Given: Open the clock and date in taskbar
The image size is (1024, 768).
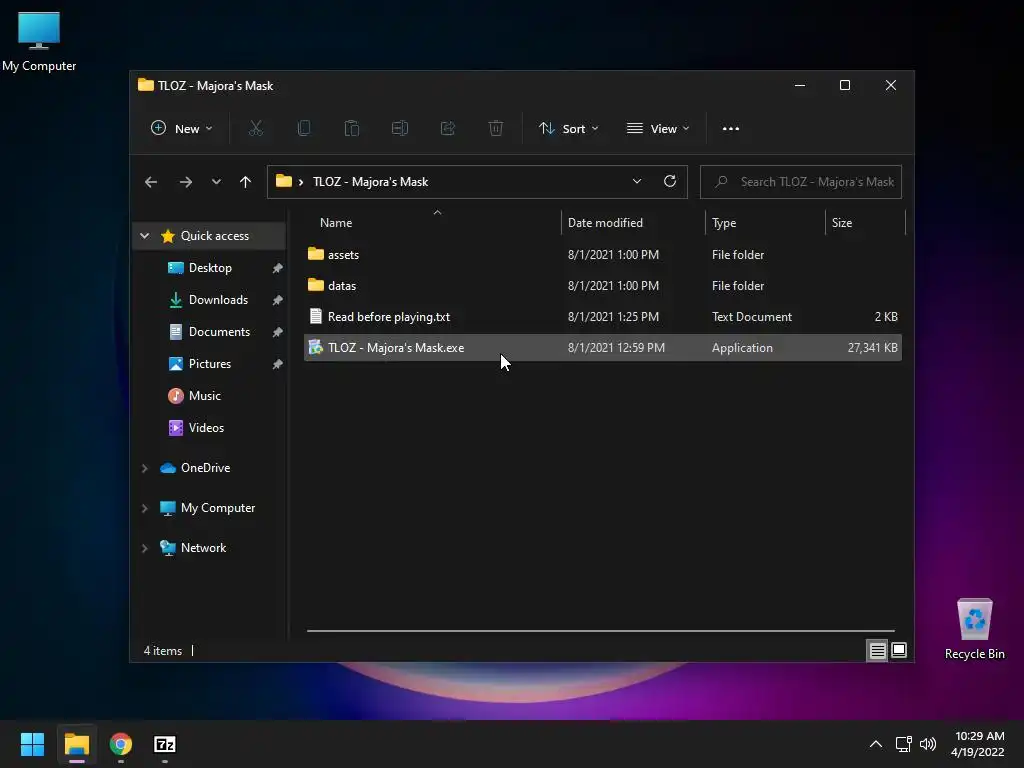Looking at the screenshot, I should 978,744.
